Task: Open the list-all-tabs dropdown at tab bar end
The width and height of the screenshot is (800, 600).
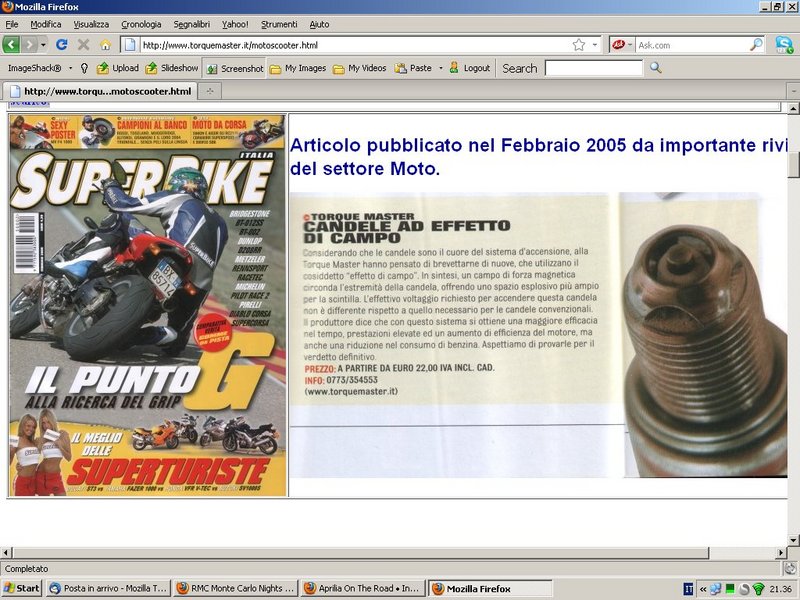Action: [794, 91]
